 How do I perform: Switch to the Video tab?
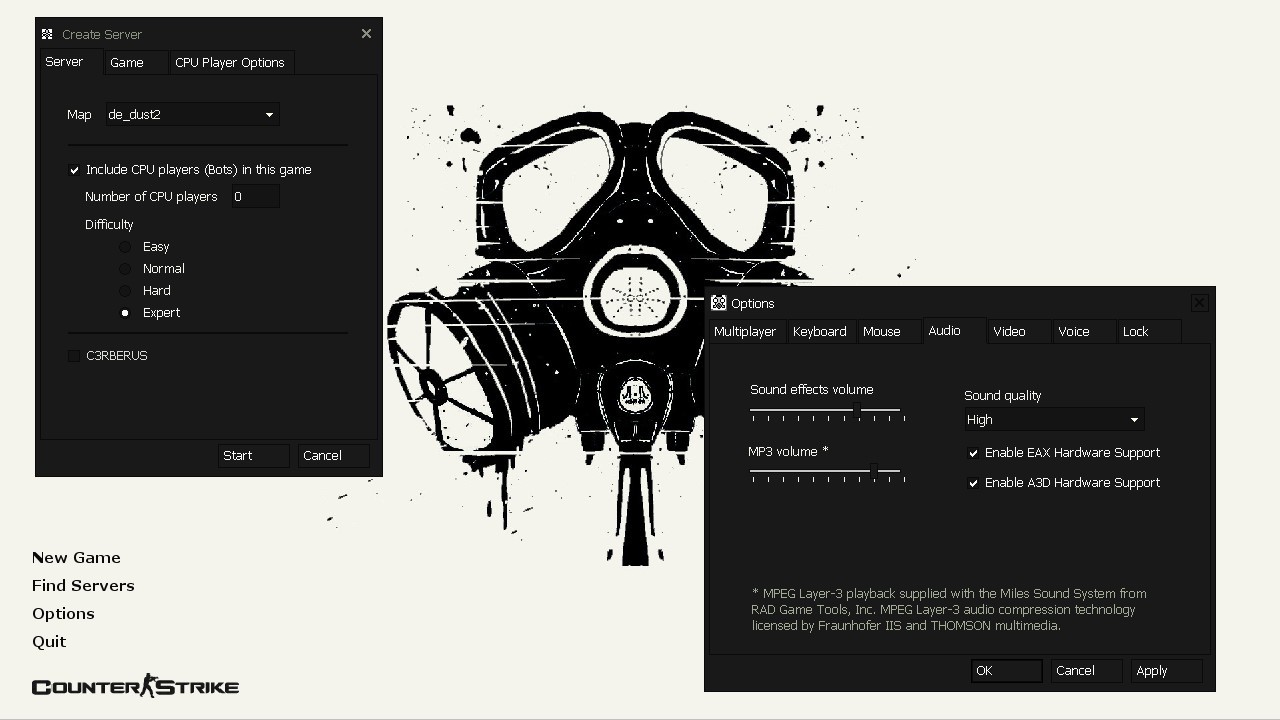[1009, 331]
